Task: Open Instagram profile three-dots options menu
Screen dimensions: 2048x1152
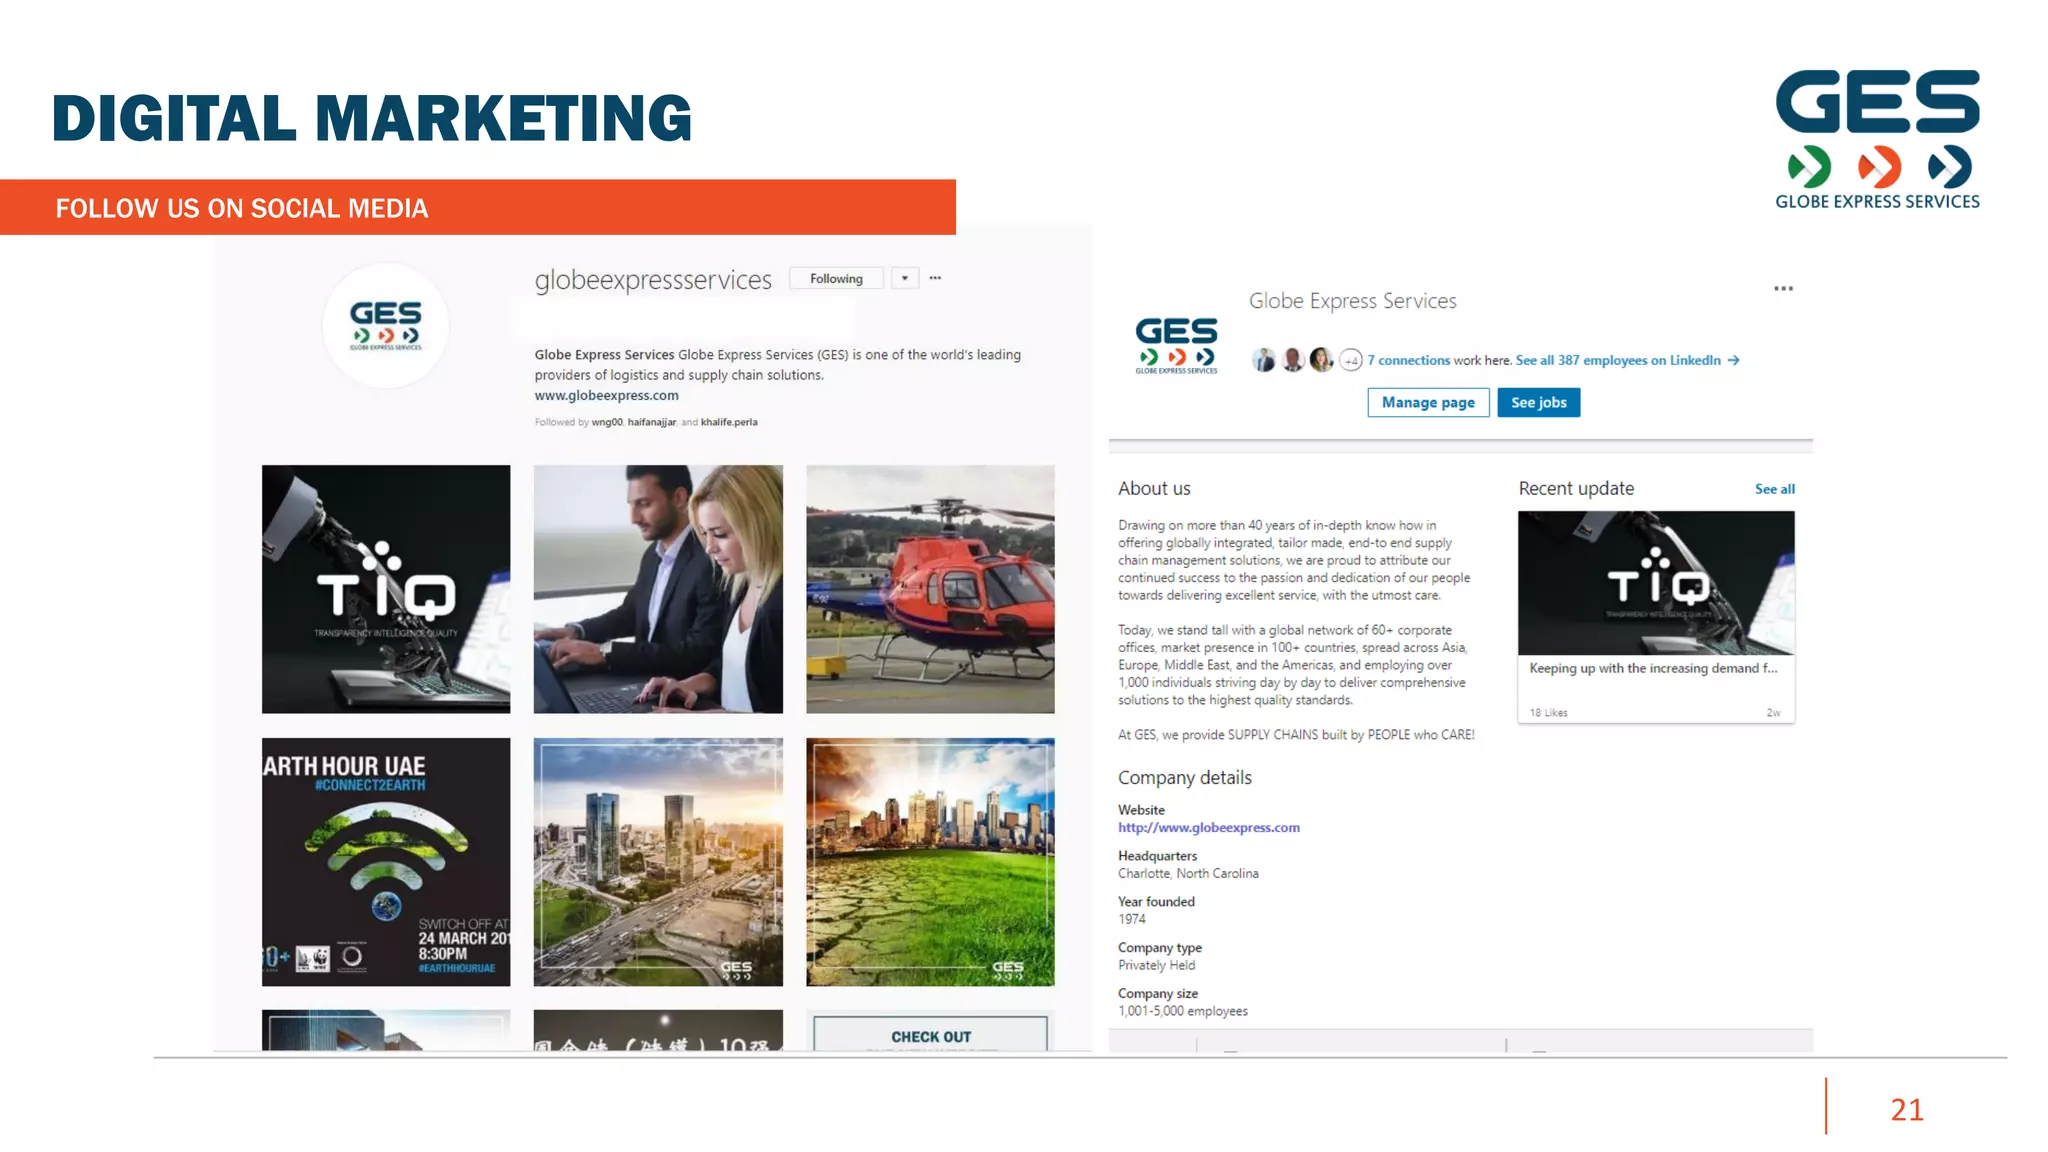Action: click(935, 278)
